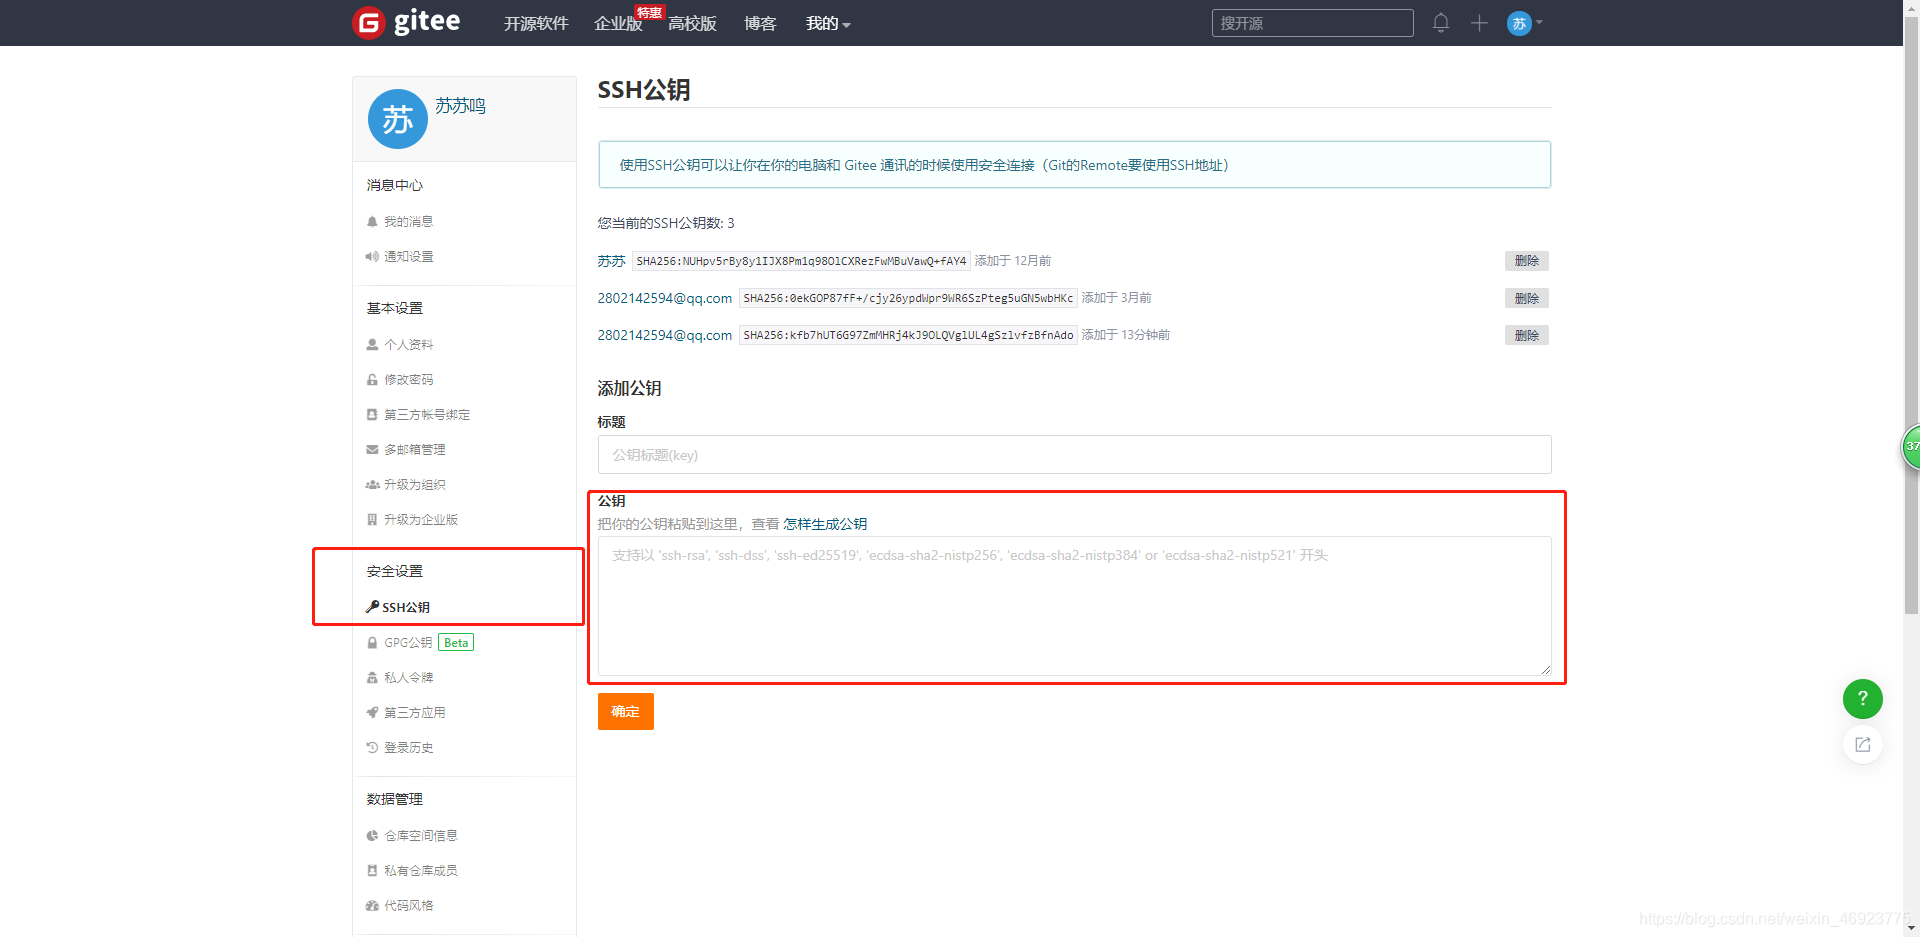1920x937 pixels.
Task: Go to 修改密码 settings
Action: pyautogui.click(x=408, y=379)
